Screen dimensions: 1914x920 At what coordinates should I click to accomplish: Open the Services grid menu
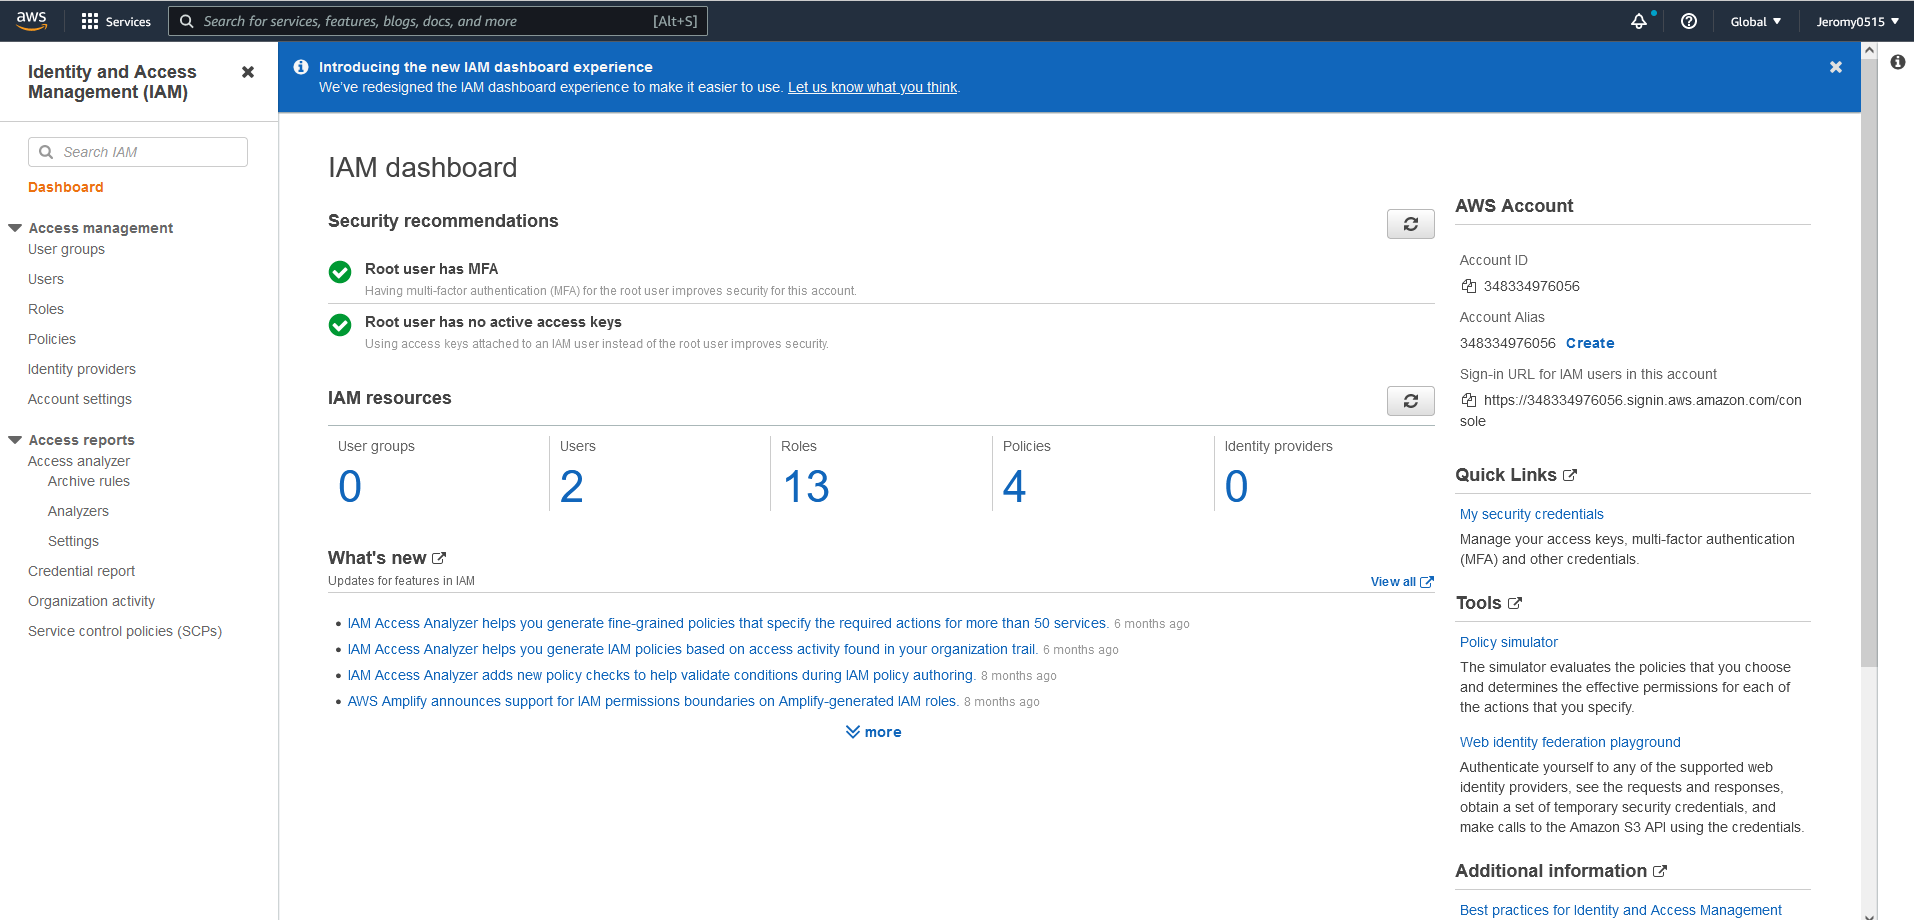point(116,21)
